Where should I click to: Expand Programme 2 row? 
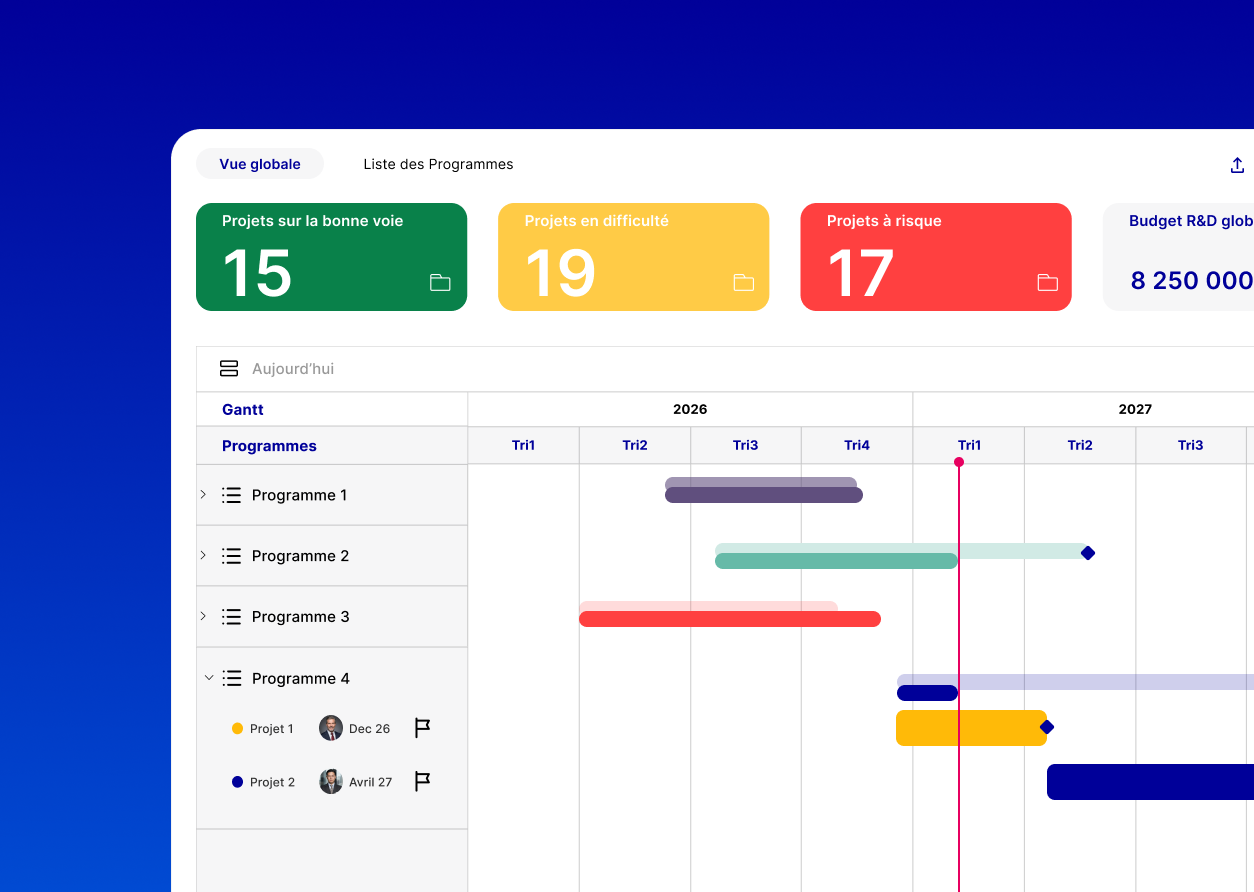[x=203, y=555]
